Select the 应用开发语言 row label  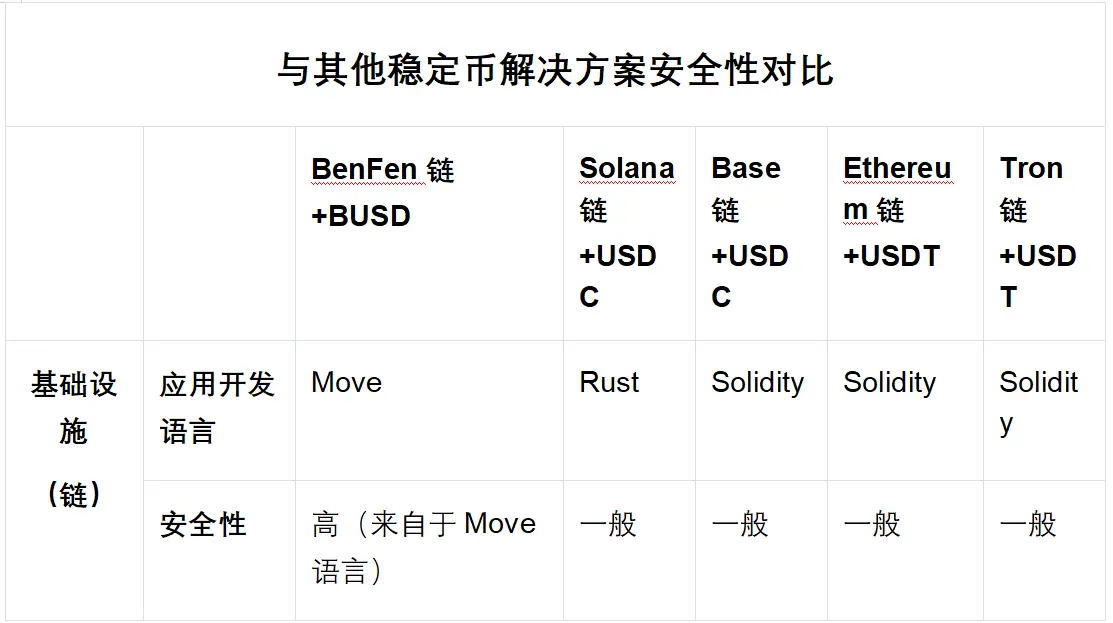point(217,408)
